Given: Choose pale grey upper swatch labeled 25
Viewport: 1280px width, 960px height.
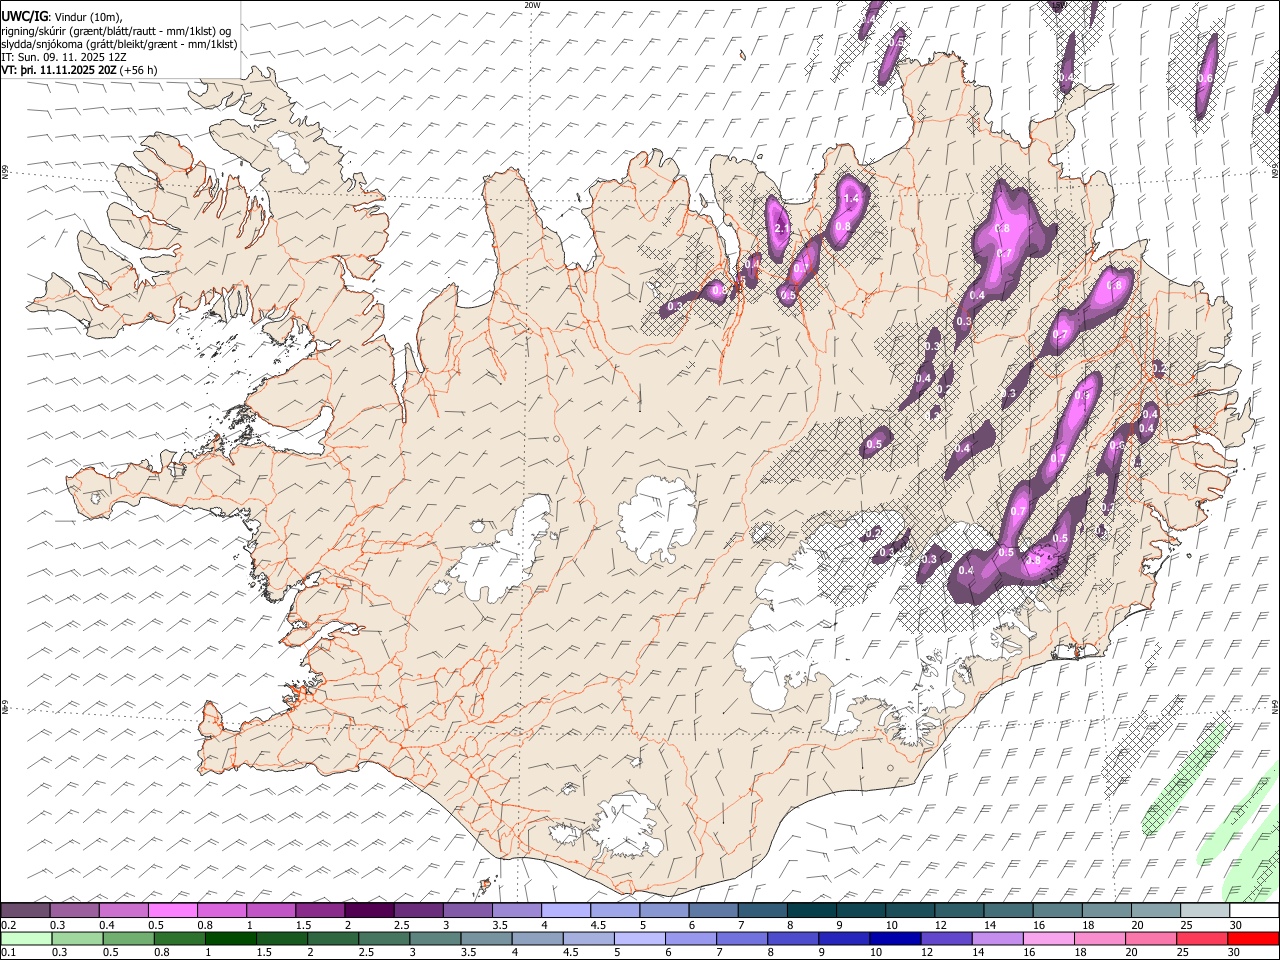Looking at the screenshot, I should pos(1203,910).
